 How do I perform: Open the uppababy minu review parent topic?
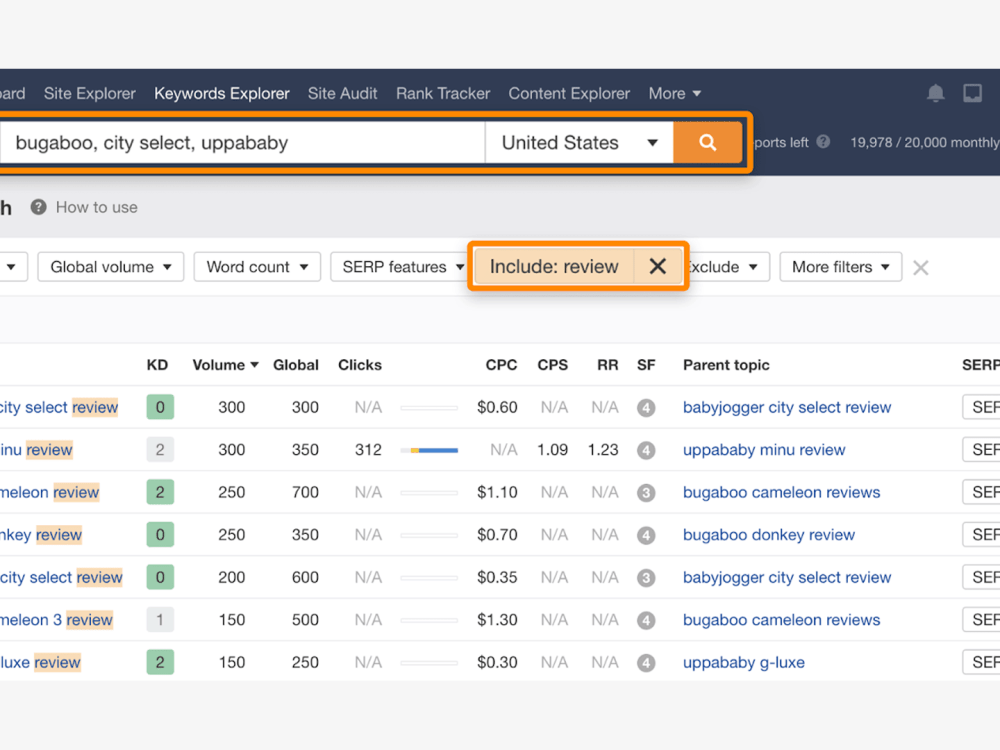tap(763, 450)
